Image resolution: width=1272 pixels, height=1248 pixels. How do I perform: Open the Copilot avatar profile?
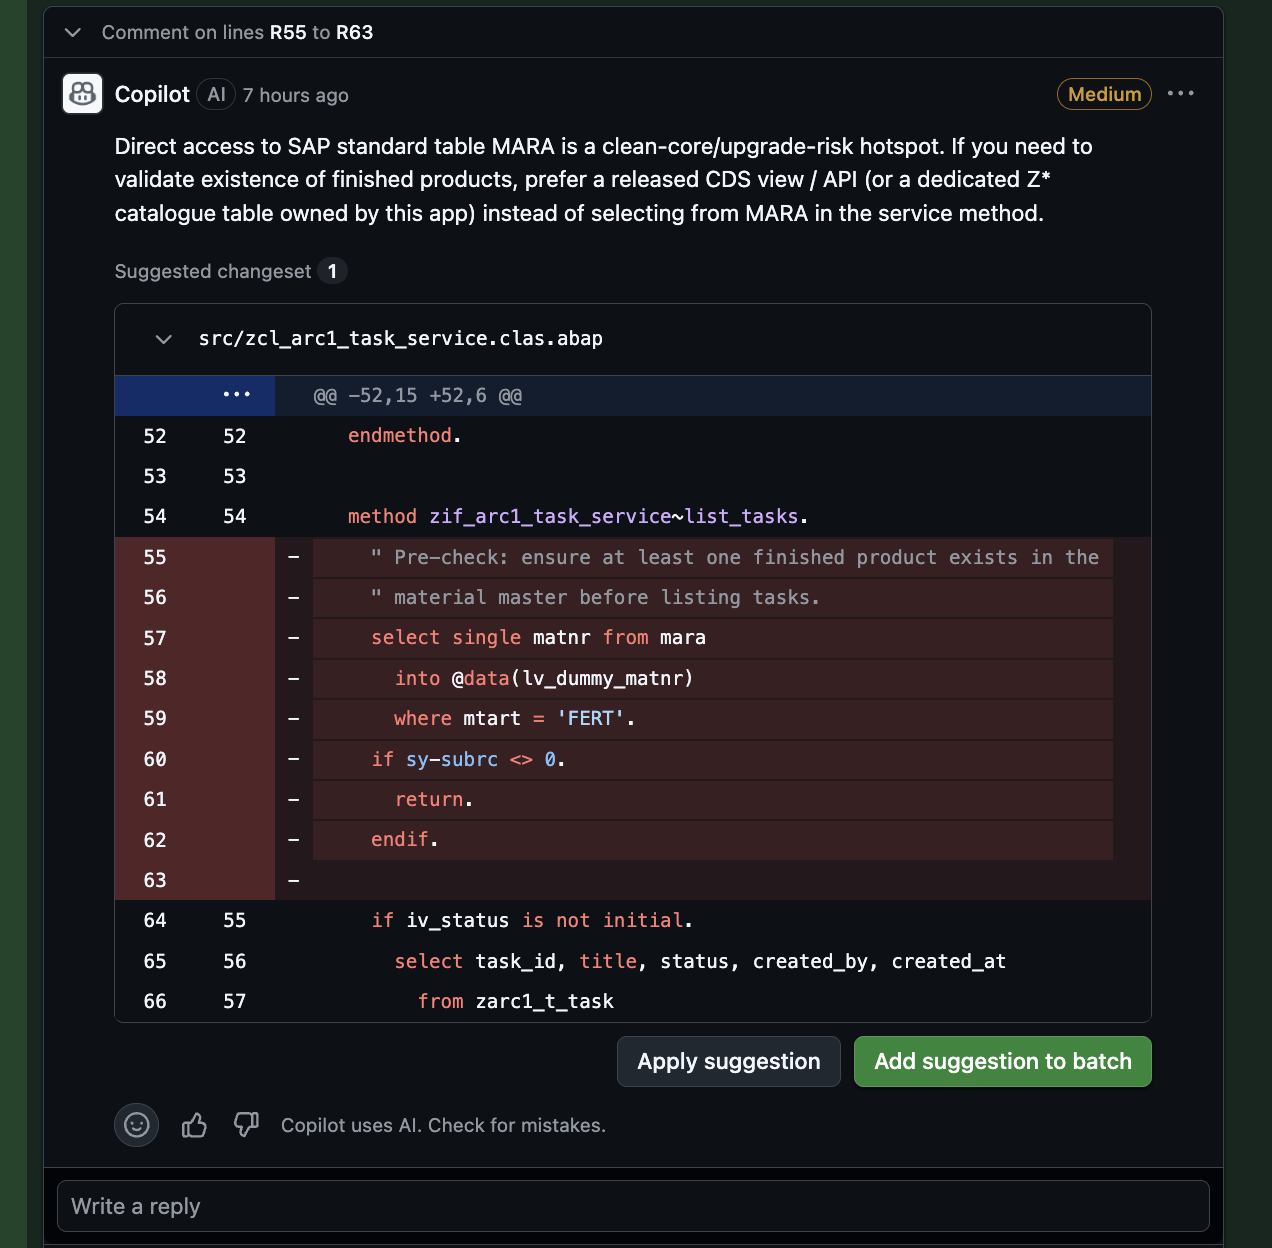tap(83, 94)
